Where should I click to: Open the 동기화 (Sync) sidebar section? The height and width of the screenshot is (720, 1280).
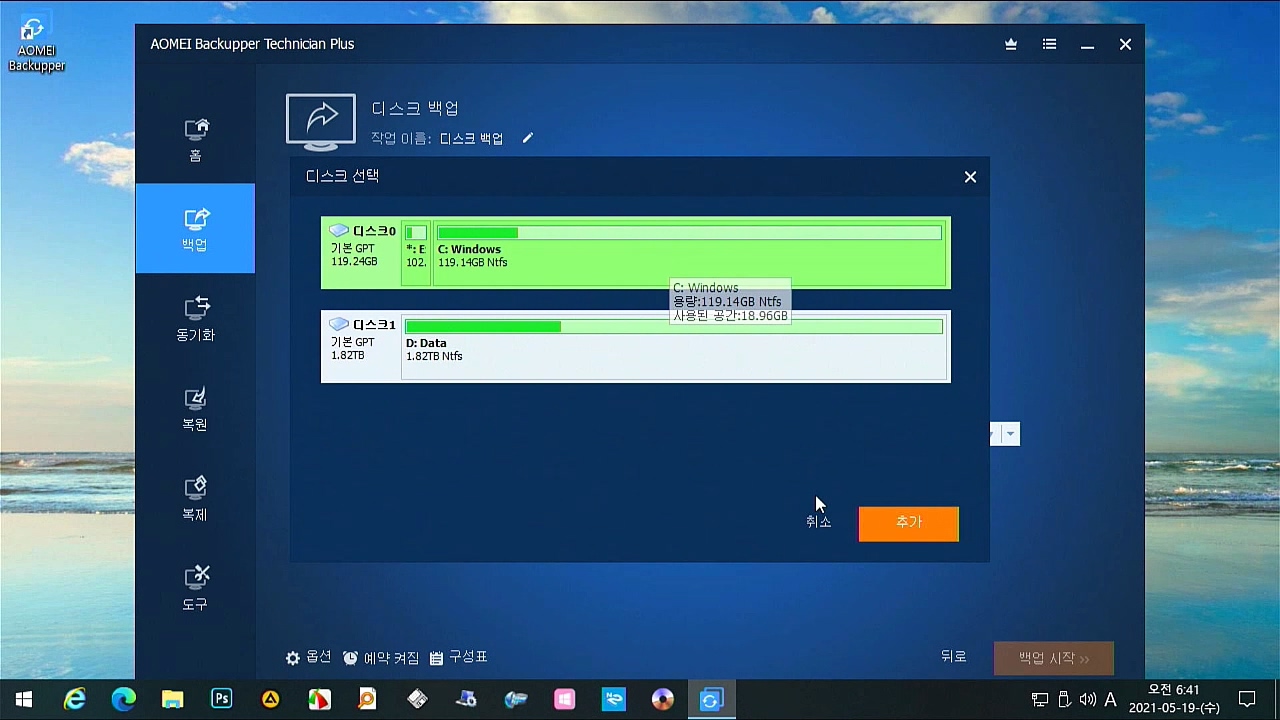195,318
